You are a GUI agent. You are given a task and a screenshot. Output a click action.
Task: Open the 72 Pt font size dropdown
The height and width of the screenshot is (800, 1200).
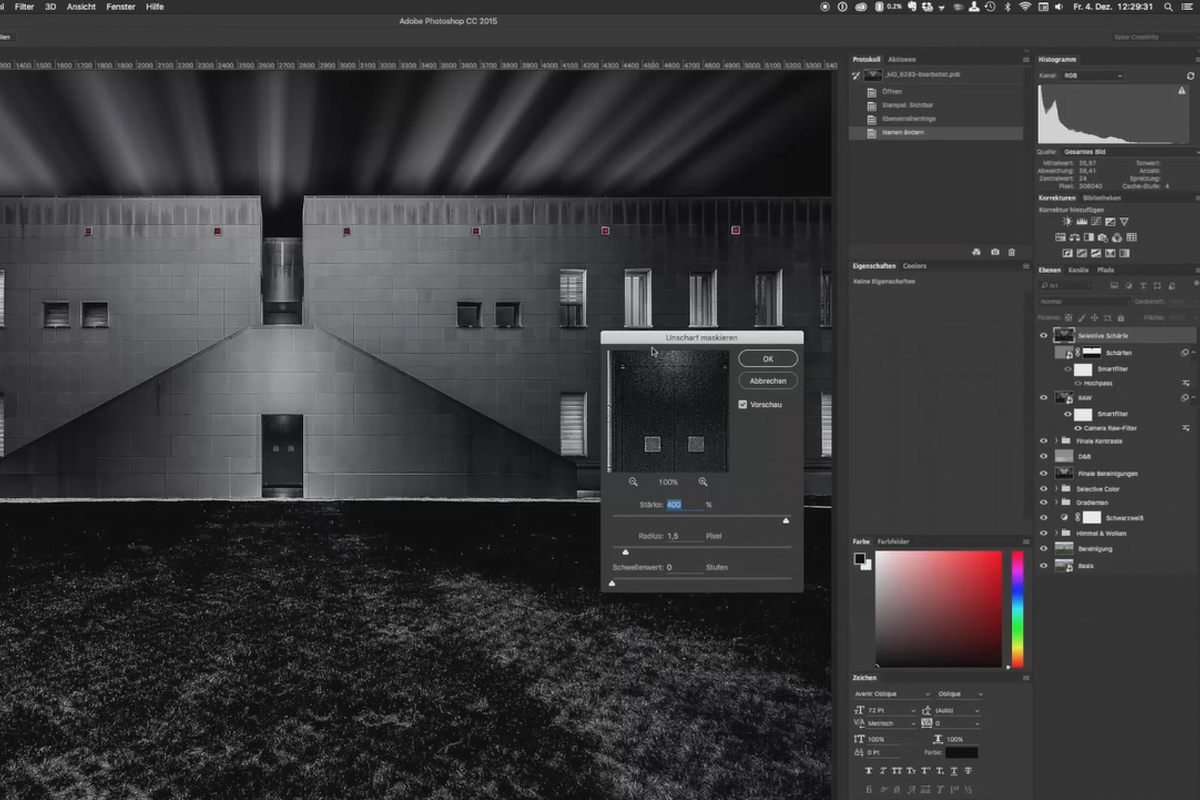(891, 709)
